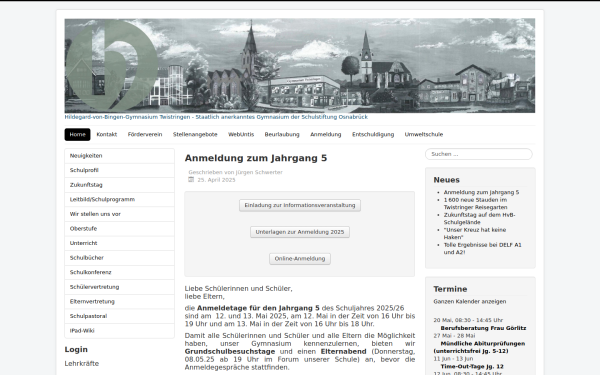Click the school banner header image

click(x=300, y=65)
